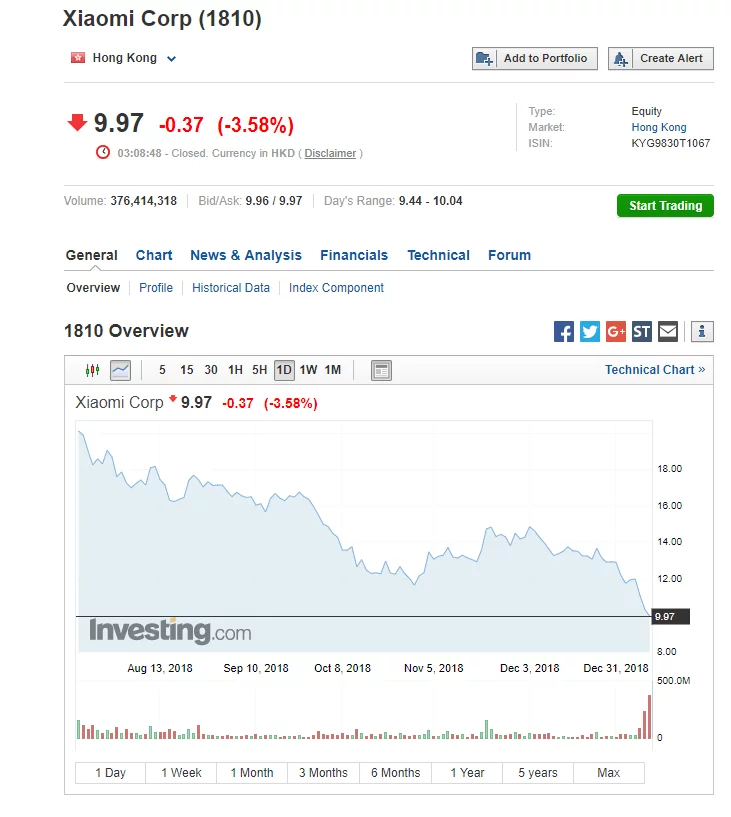Open the Financials tab
This screenshot has height=817, width=731.
(x=354, y=255)
